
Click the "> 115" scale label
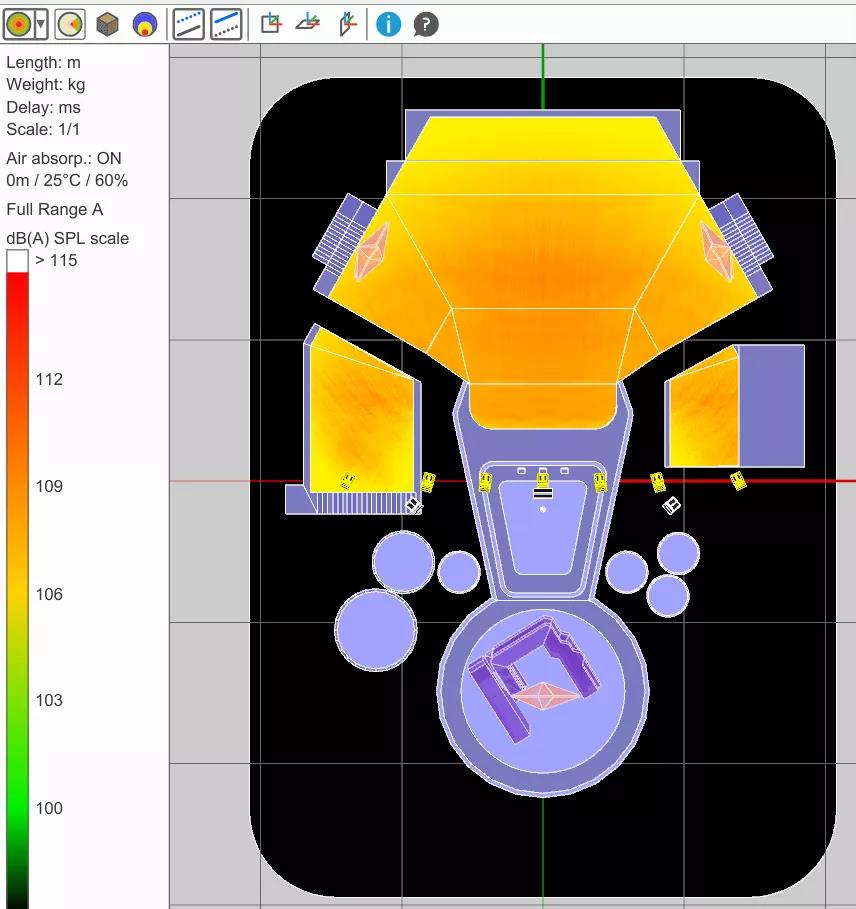tap(56, 260)
